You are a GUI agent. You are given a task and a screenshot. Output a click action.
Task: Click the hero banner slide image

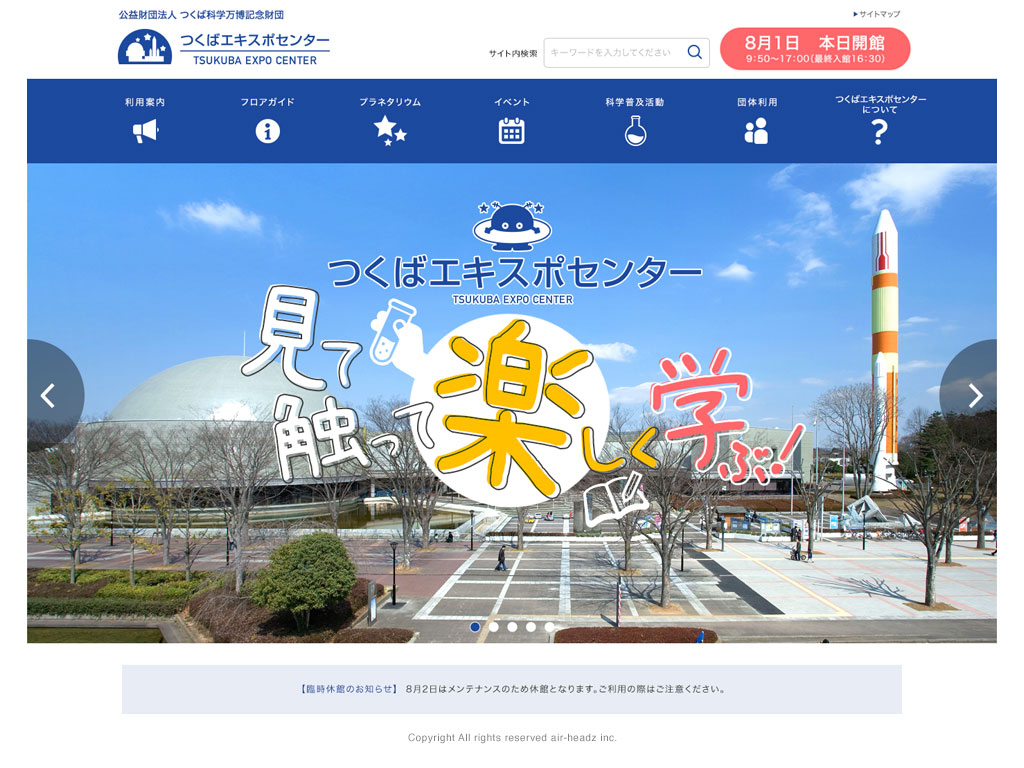coord(511,403)
